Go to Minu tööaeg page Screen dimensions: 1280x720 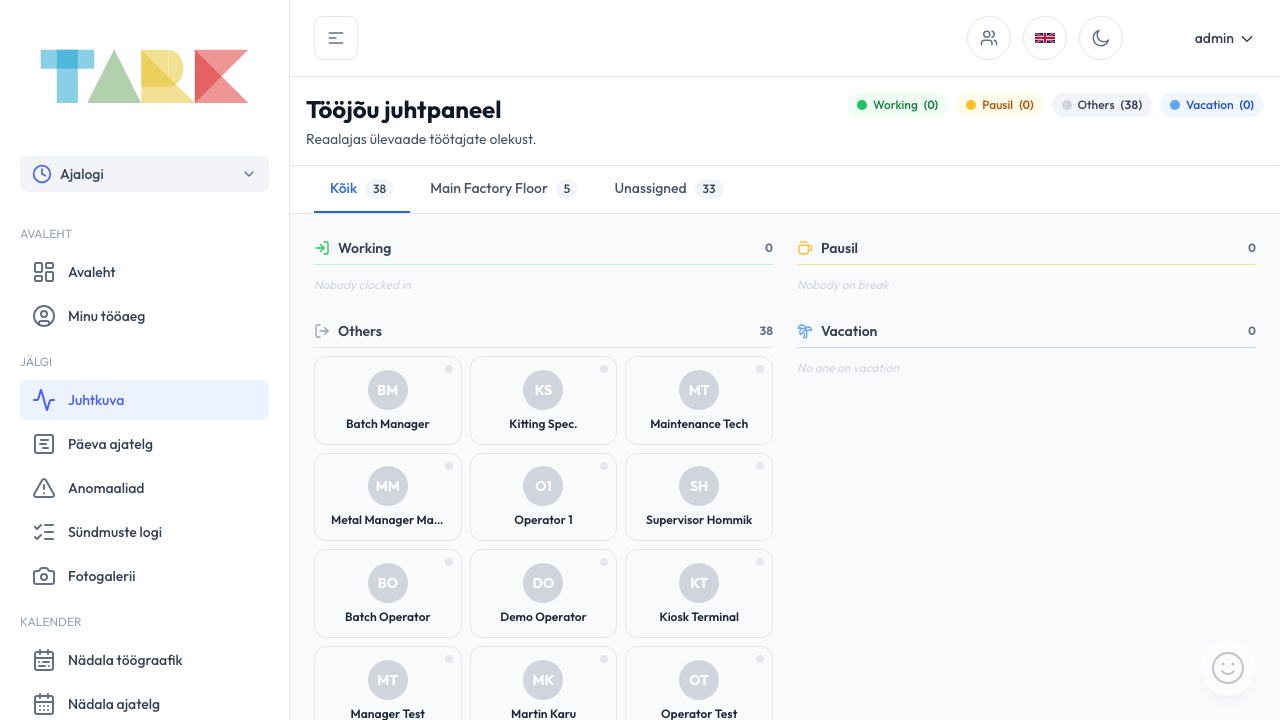[106, 316]
